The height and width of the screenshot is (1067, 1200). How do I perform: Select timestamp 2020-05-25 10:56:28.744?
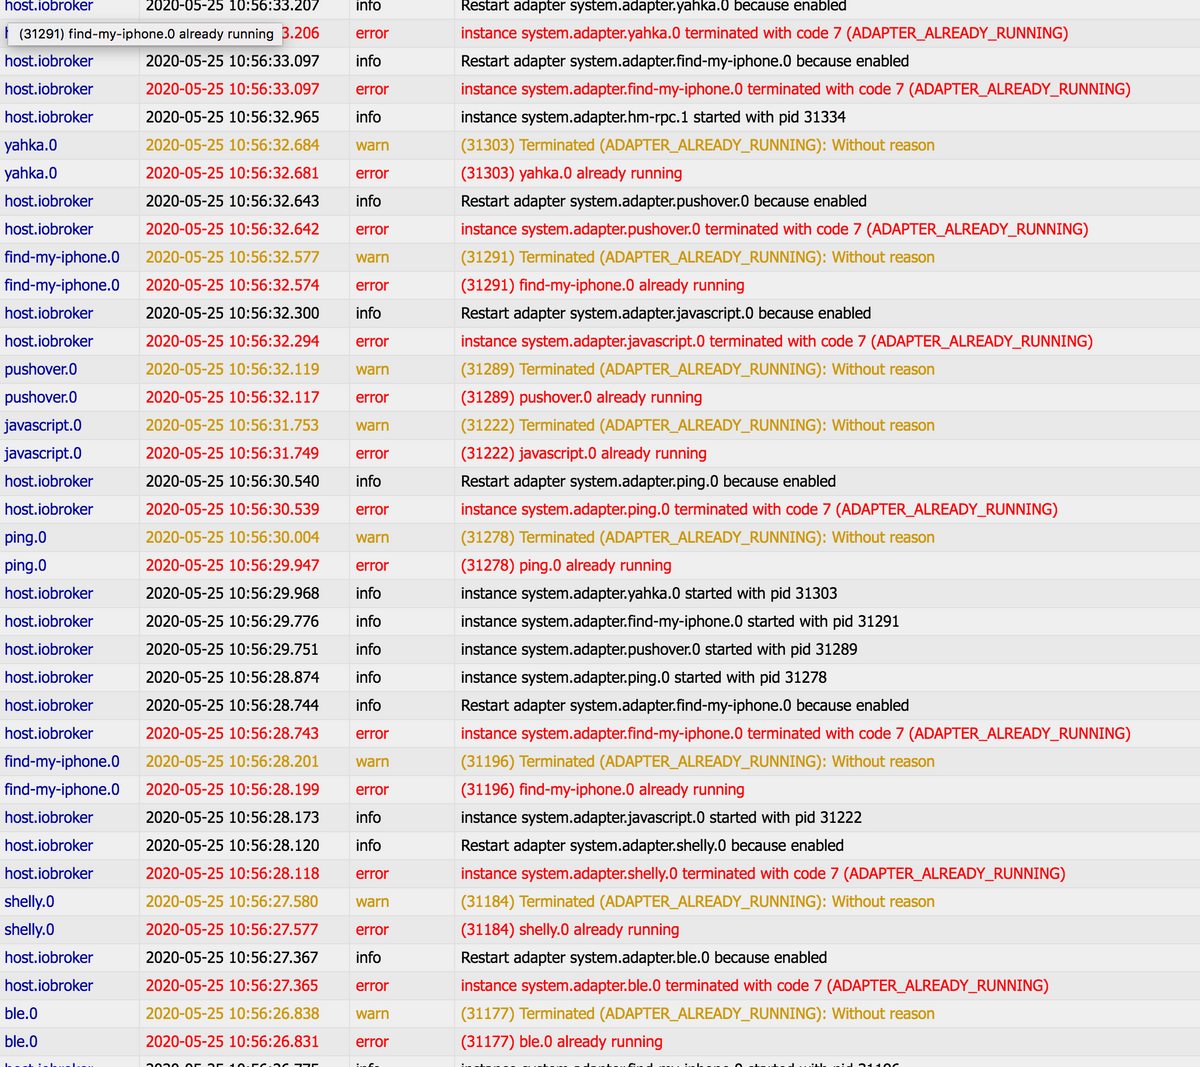(233, 705)
